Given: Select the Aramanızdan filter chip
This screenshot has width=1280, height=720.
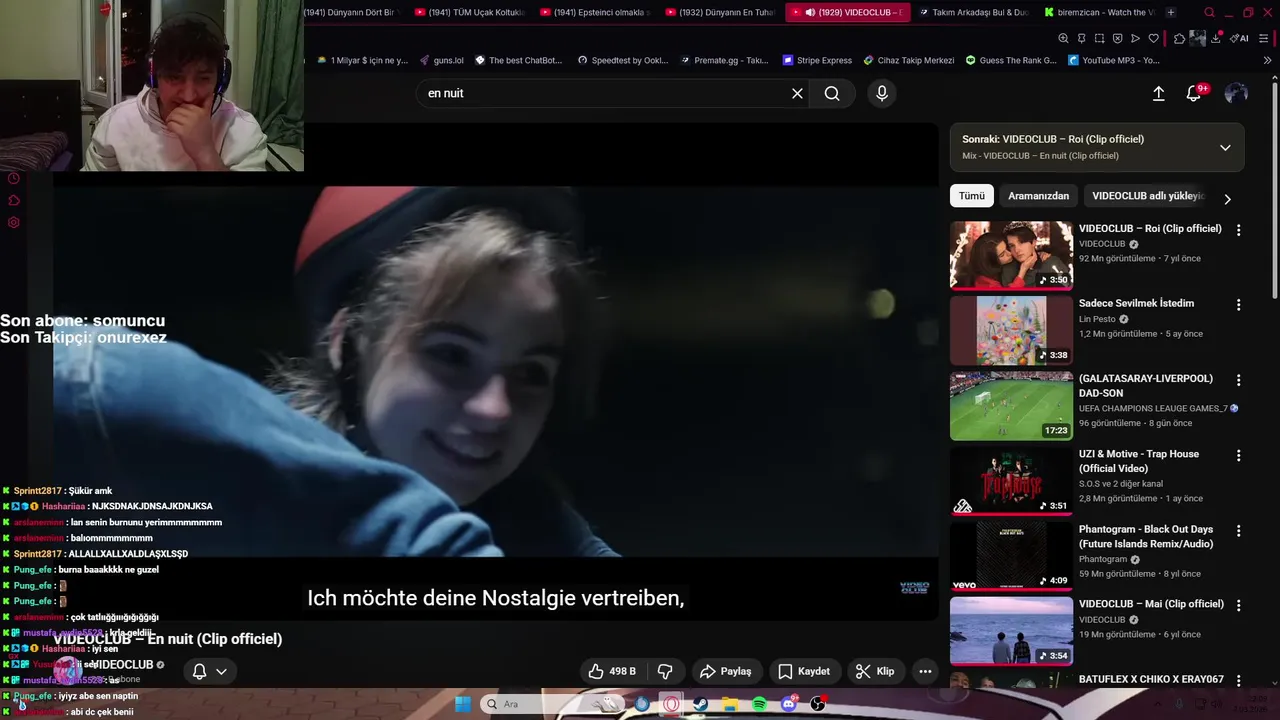Looking at the screenshot, I should click(x=1038, y=196).
